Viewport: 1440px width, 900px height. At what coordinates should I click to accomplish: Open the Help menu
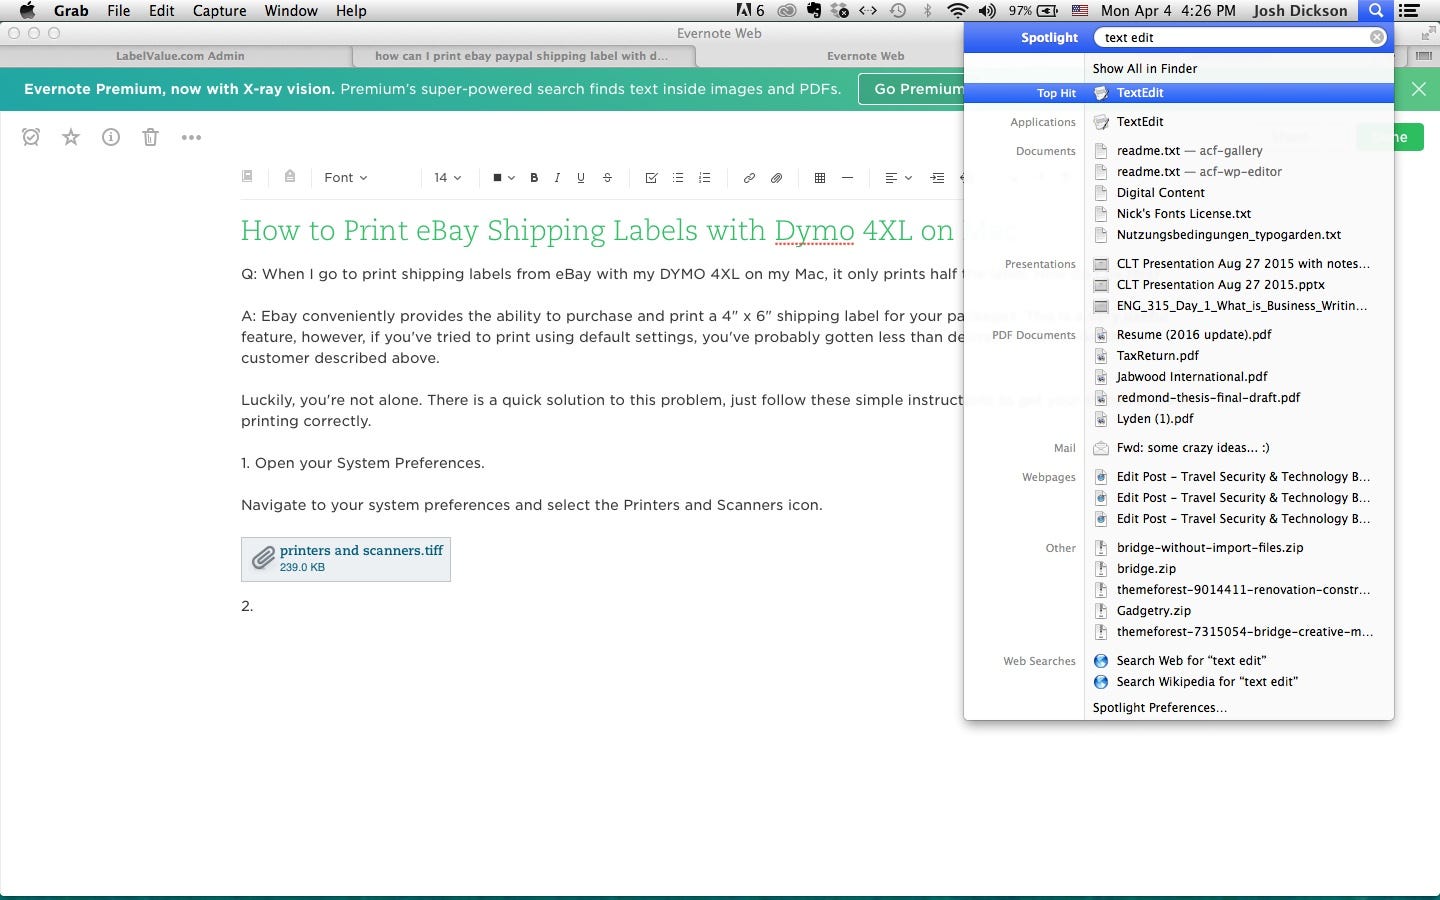(351, 11)
